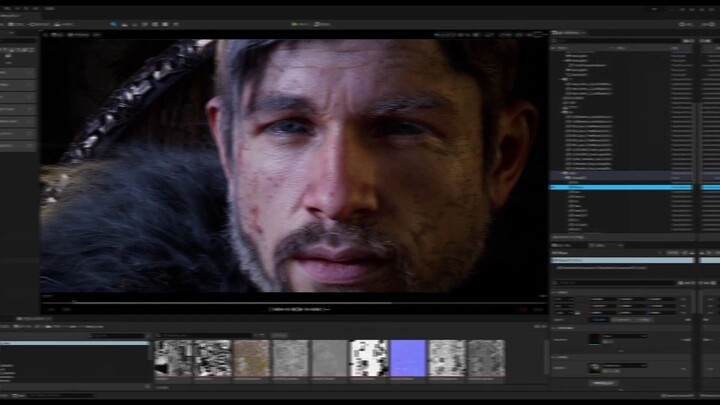Click the icon right of the blue-highlighted tool
Screen dimensions: 720x405
[x=124, y=23]
